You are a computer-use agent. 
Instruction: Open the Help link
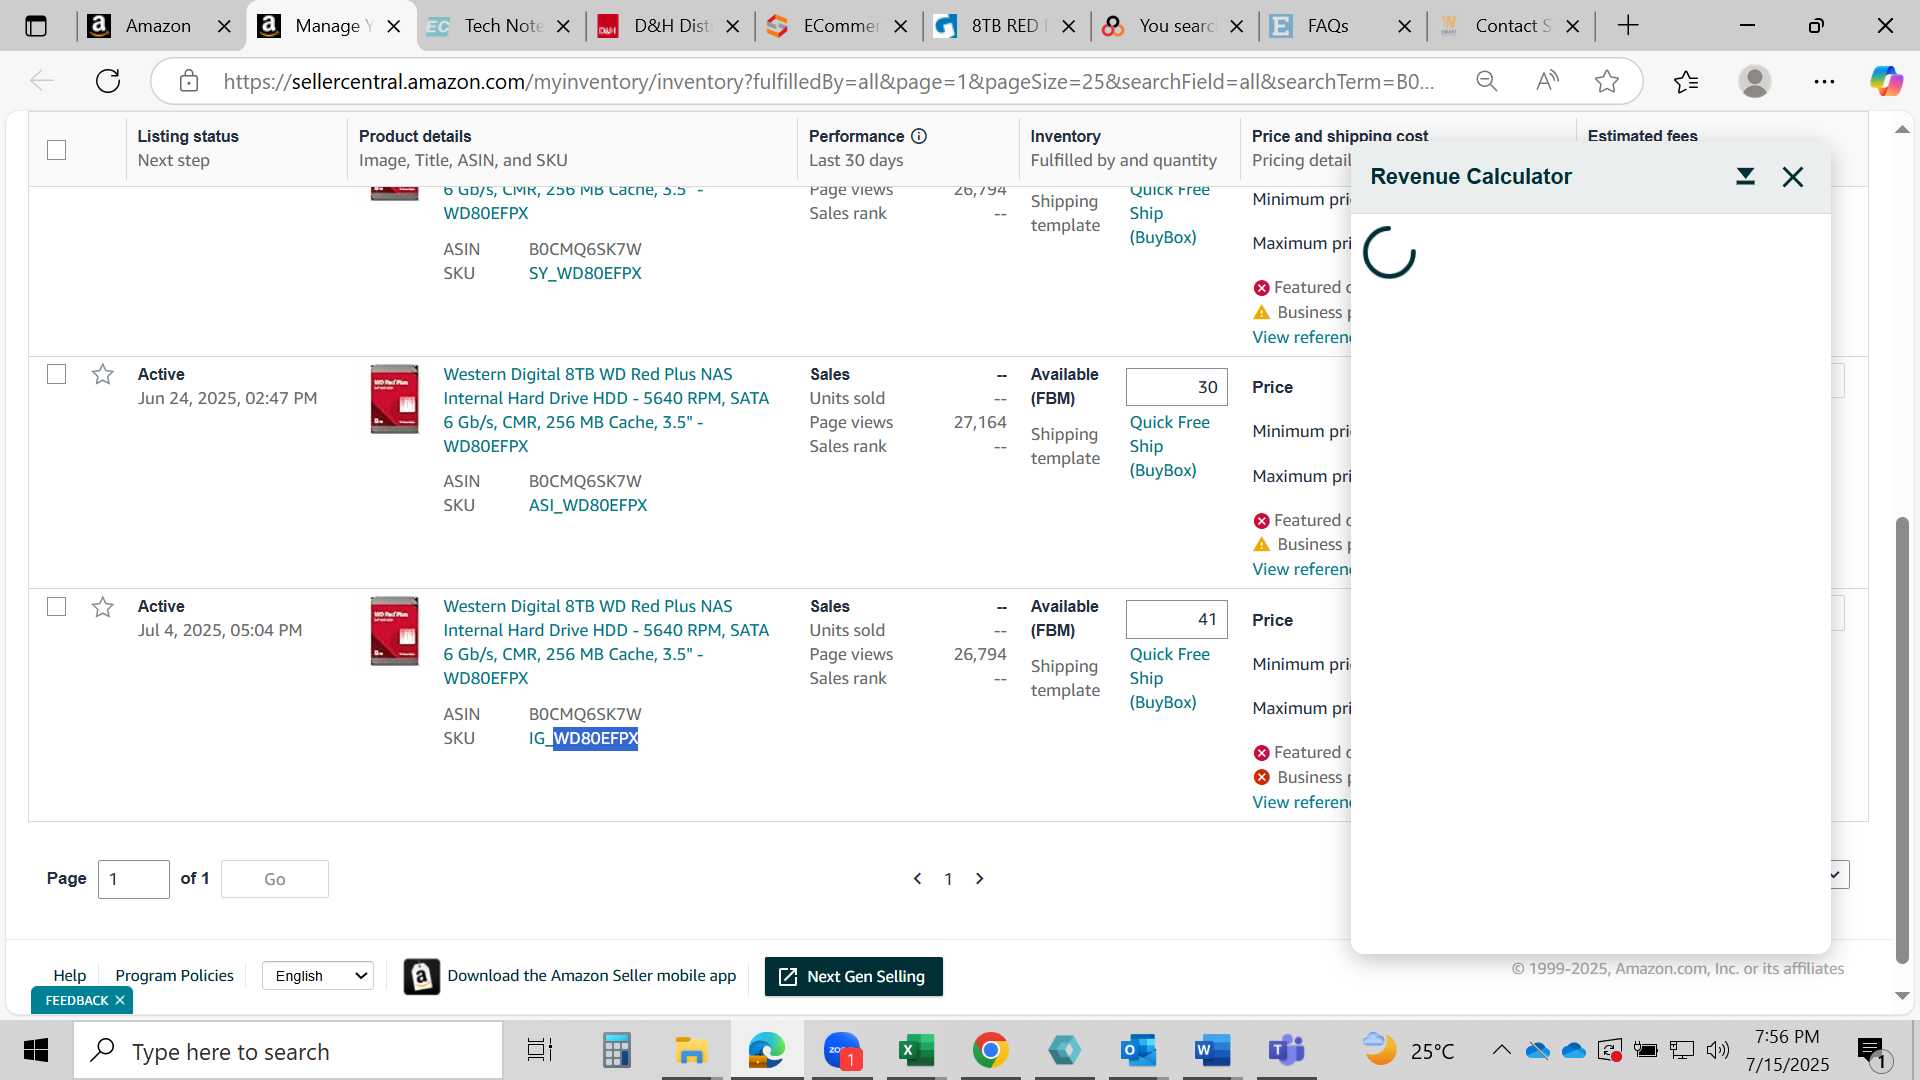[x=69, y=976]
